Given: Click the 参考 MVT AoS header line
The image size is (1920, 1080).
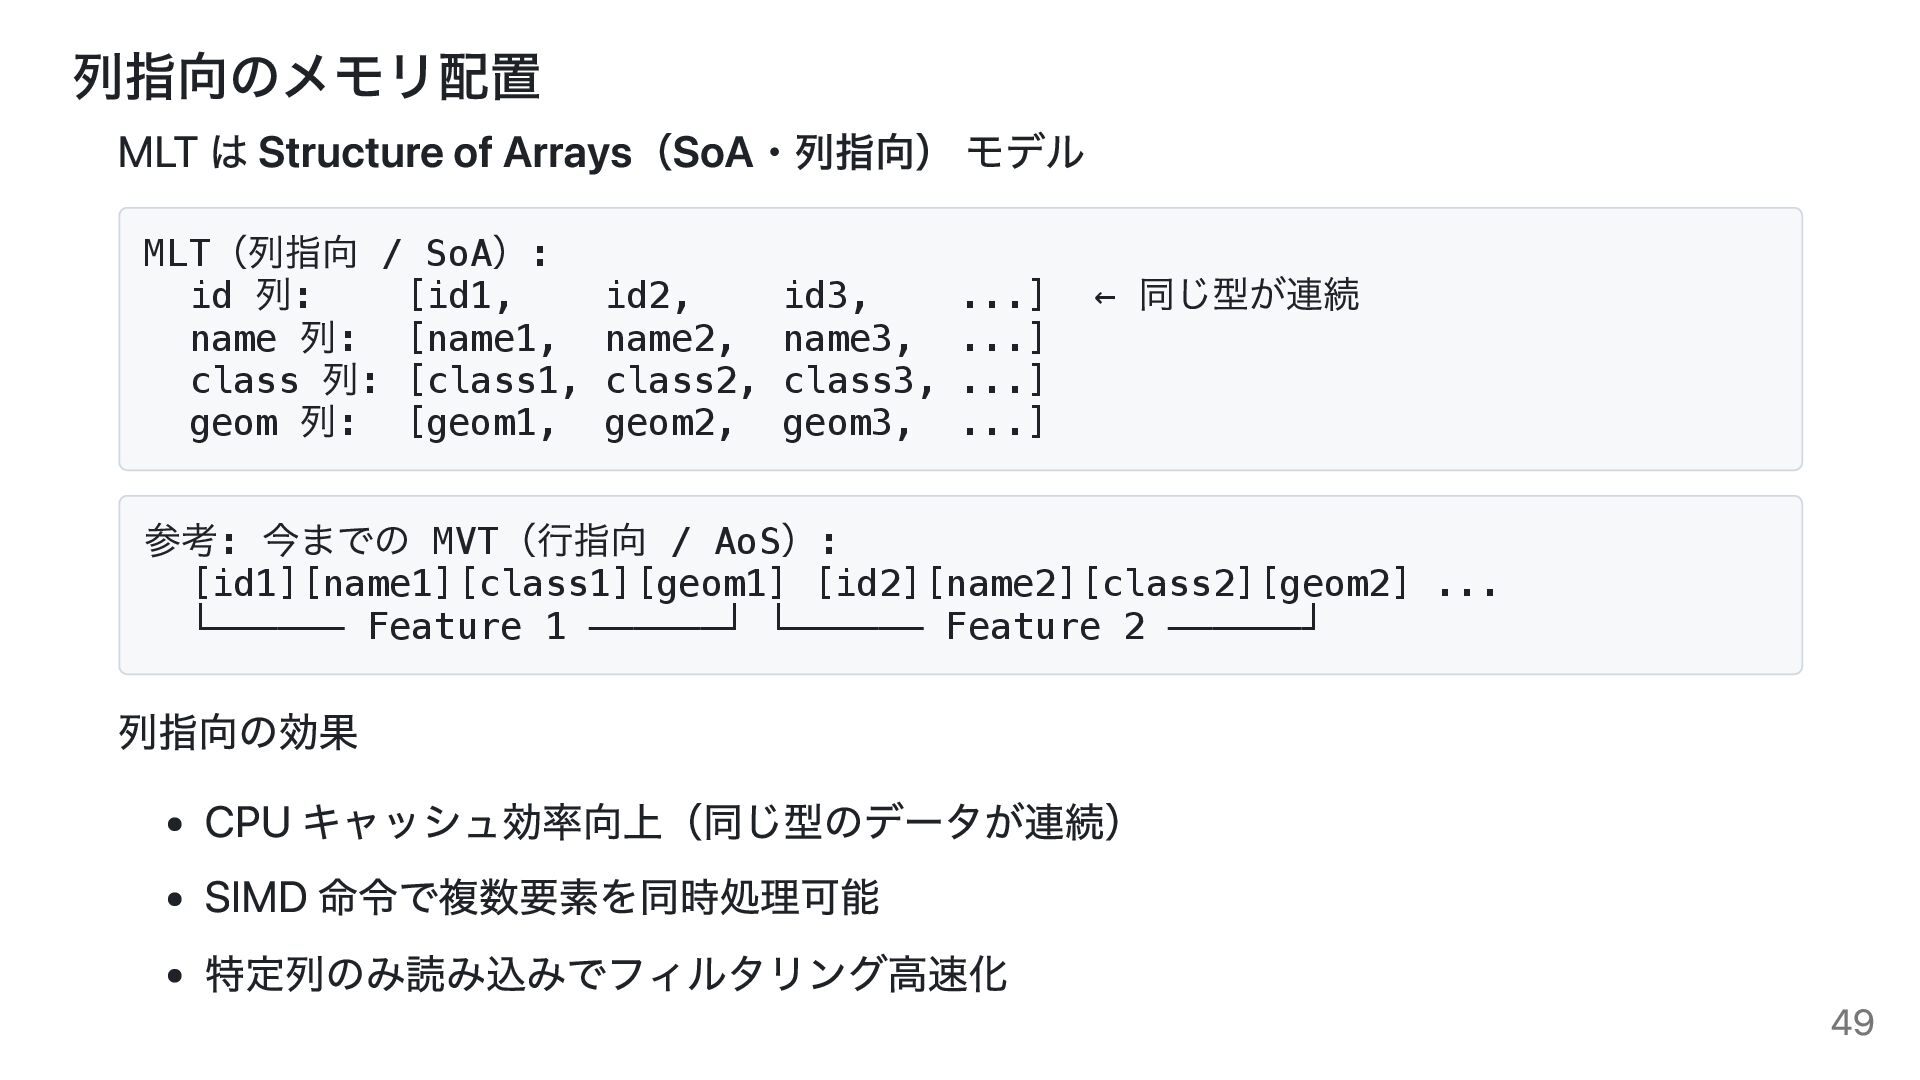Looking at the screenshot, I should [490, 541].
